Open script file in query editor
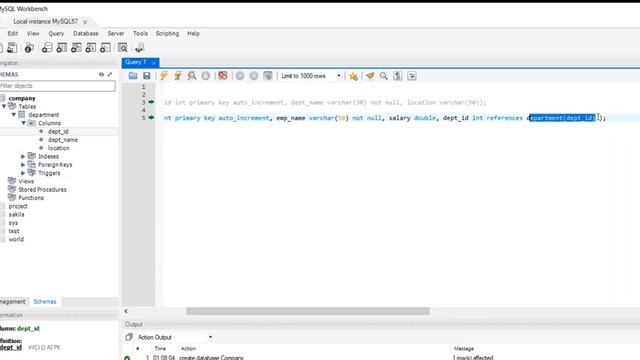640x360 pixels. coord(133,76)
